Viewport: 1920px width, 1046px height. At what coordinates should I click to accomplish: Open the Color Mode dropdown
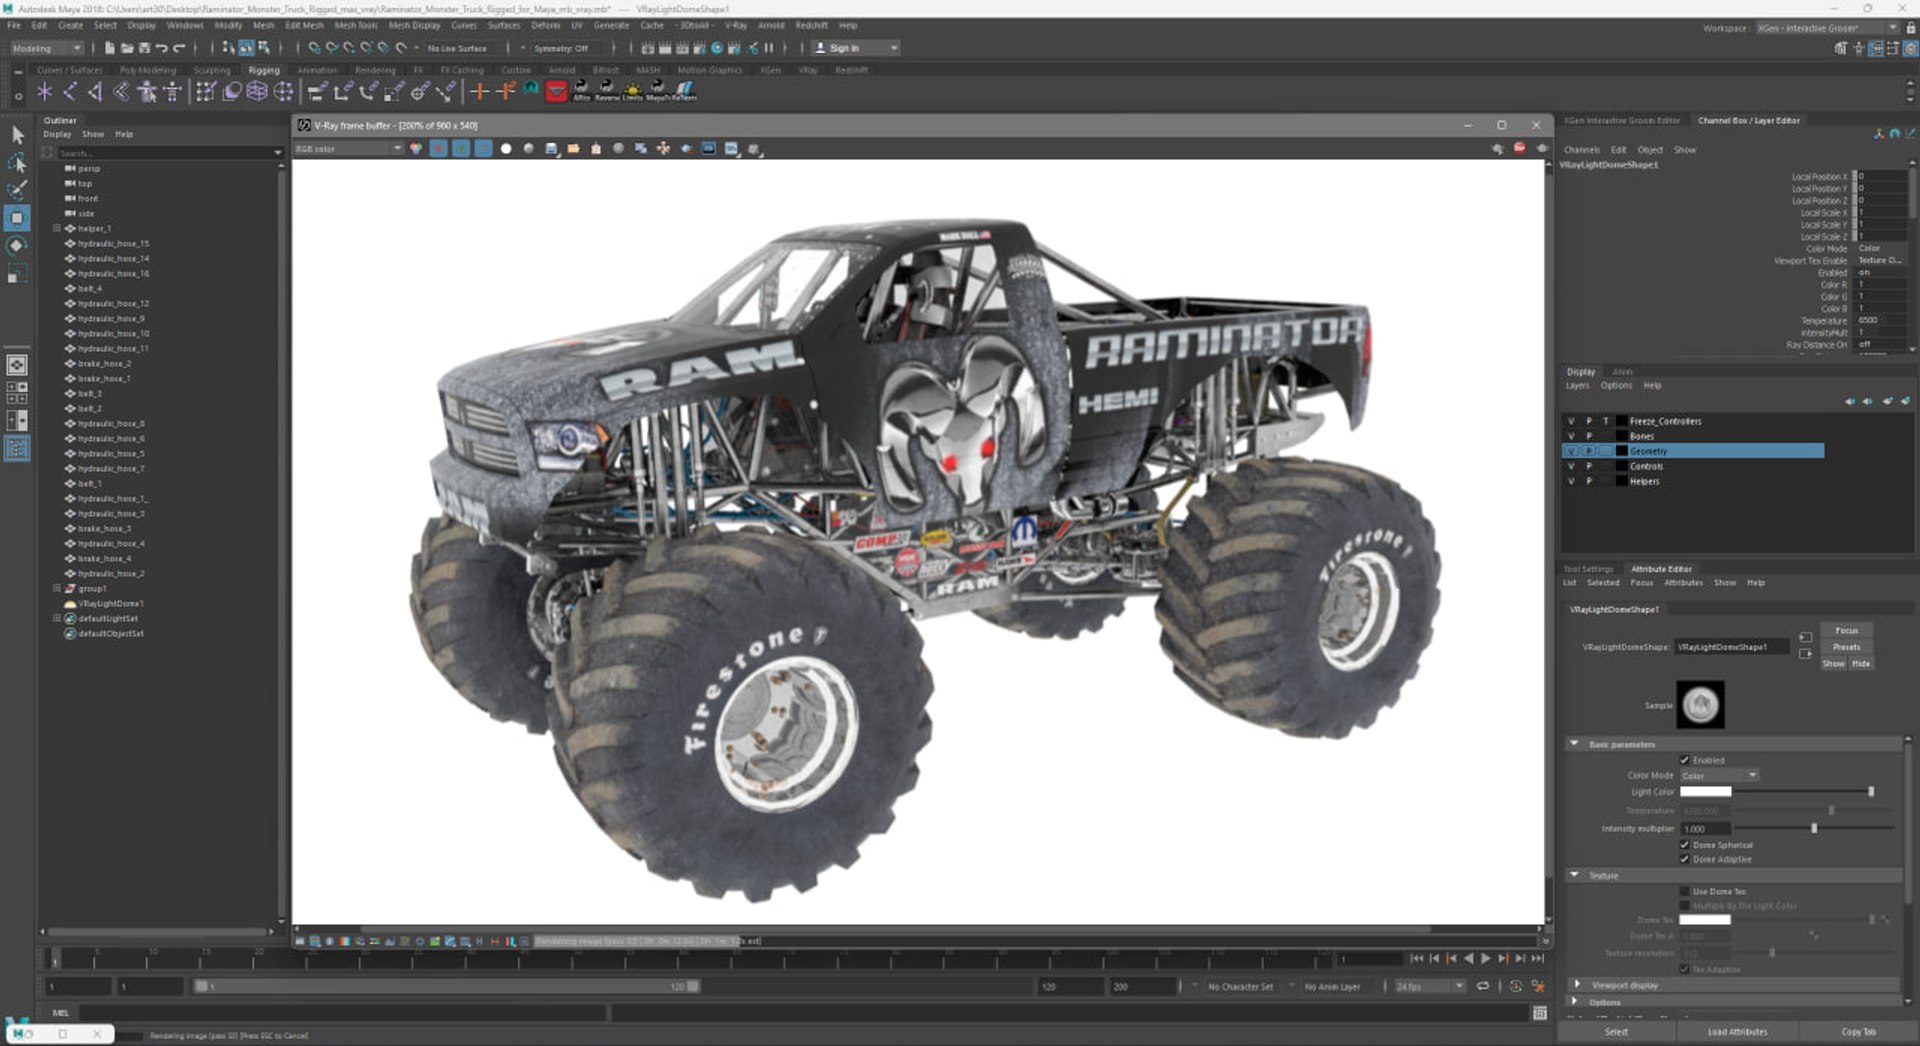point(1719,776)
